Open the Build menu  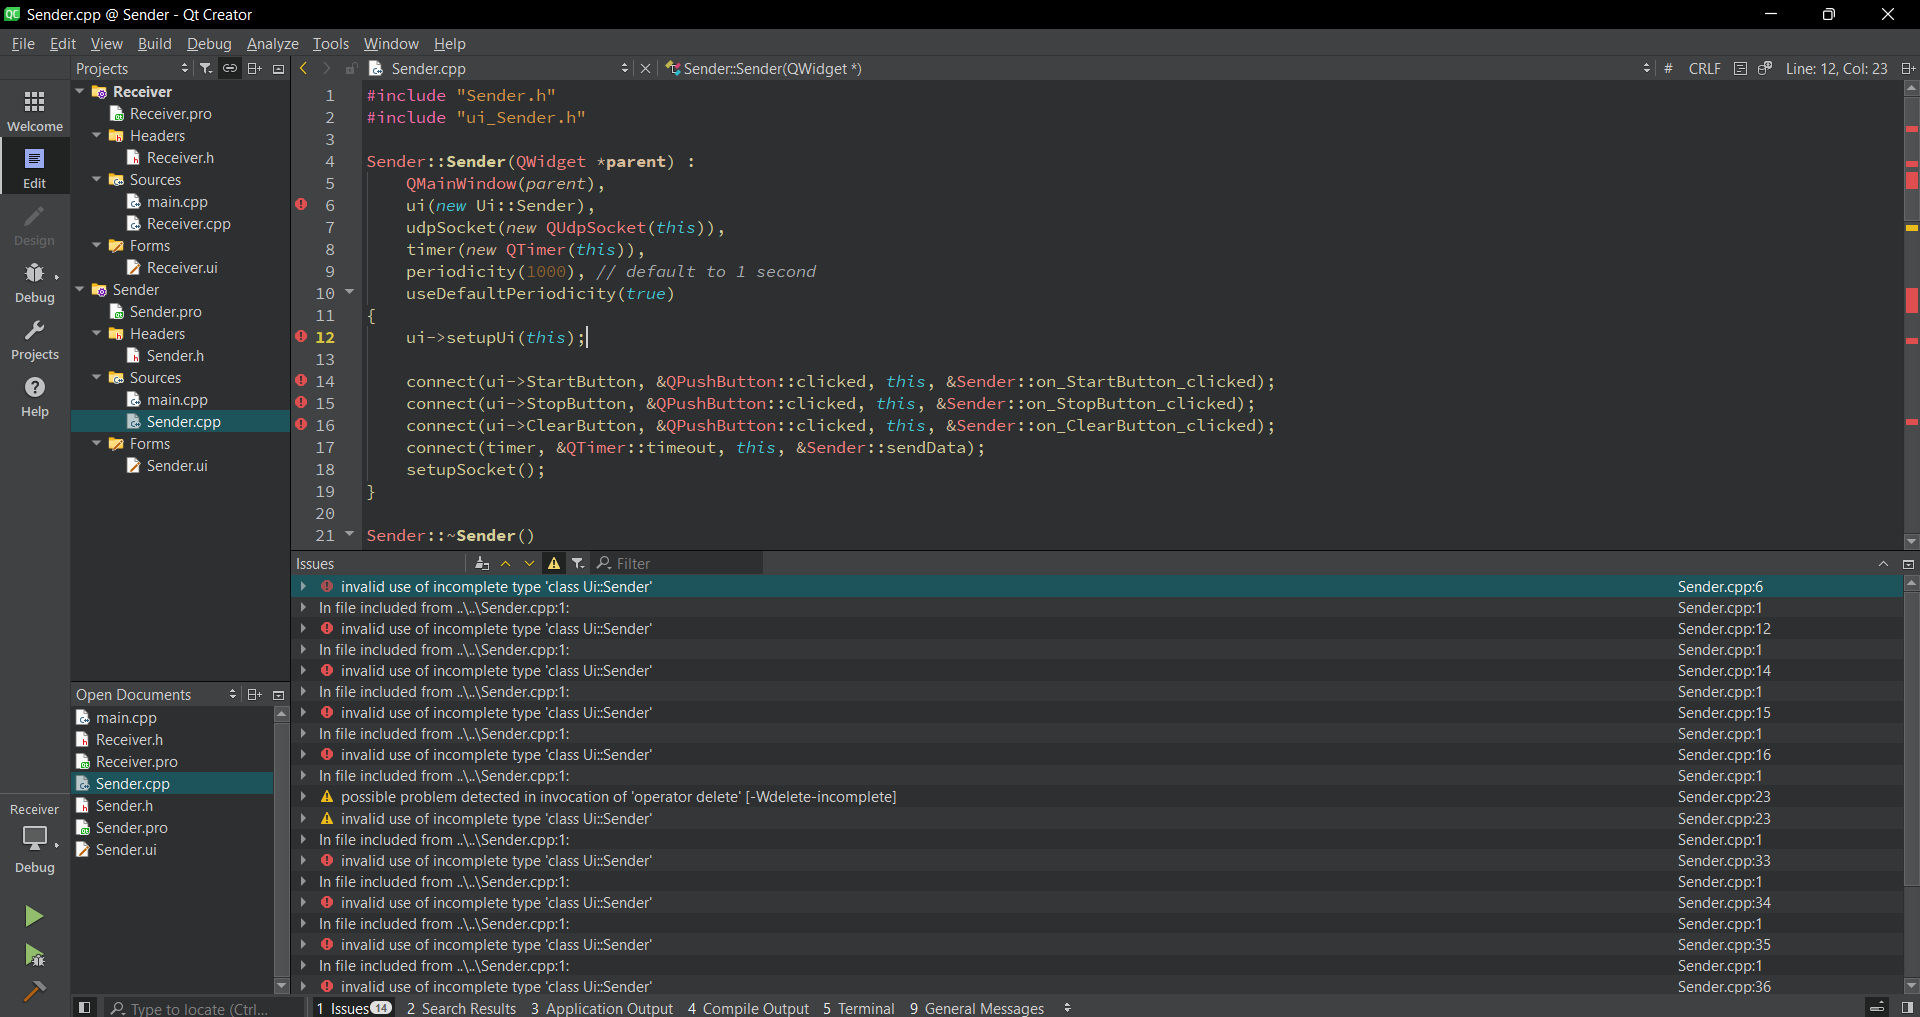[155, 43]
